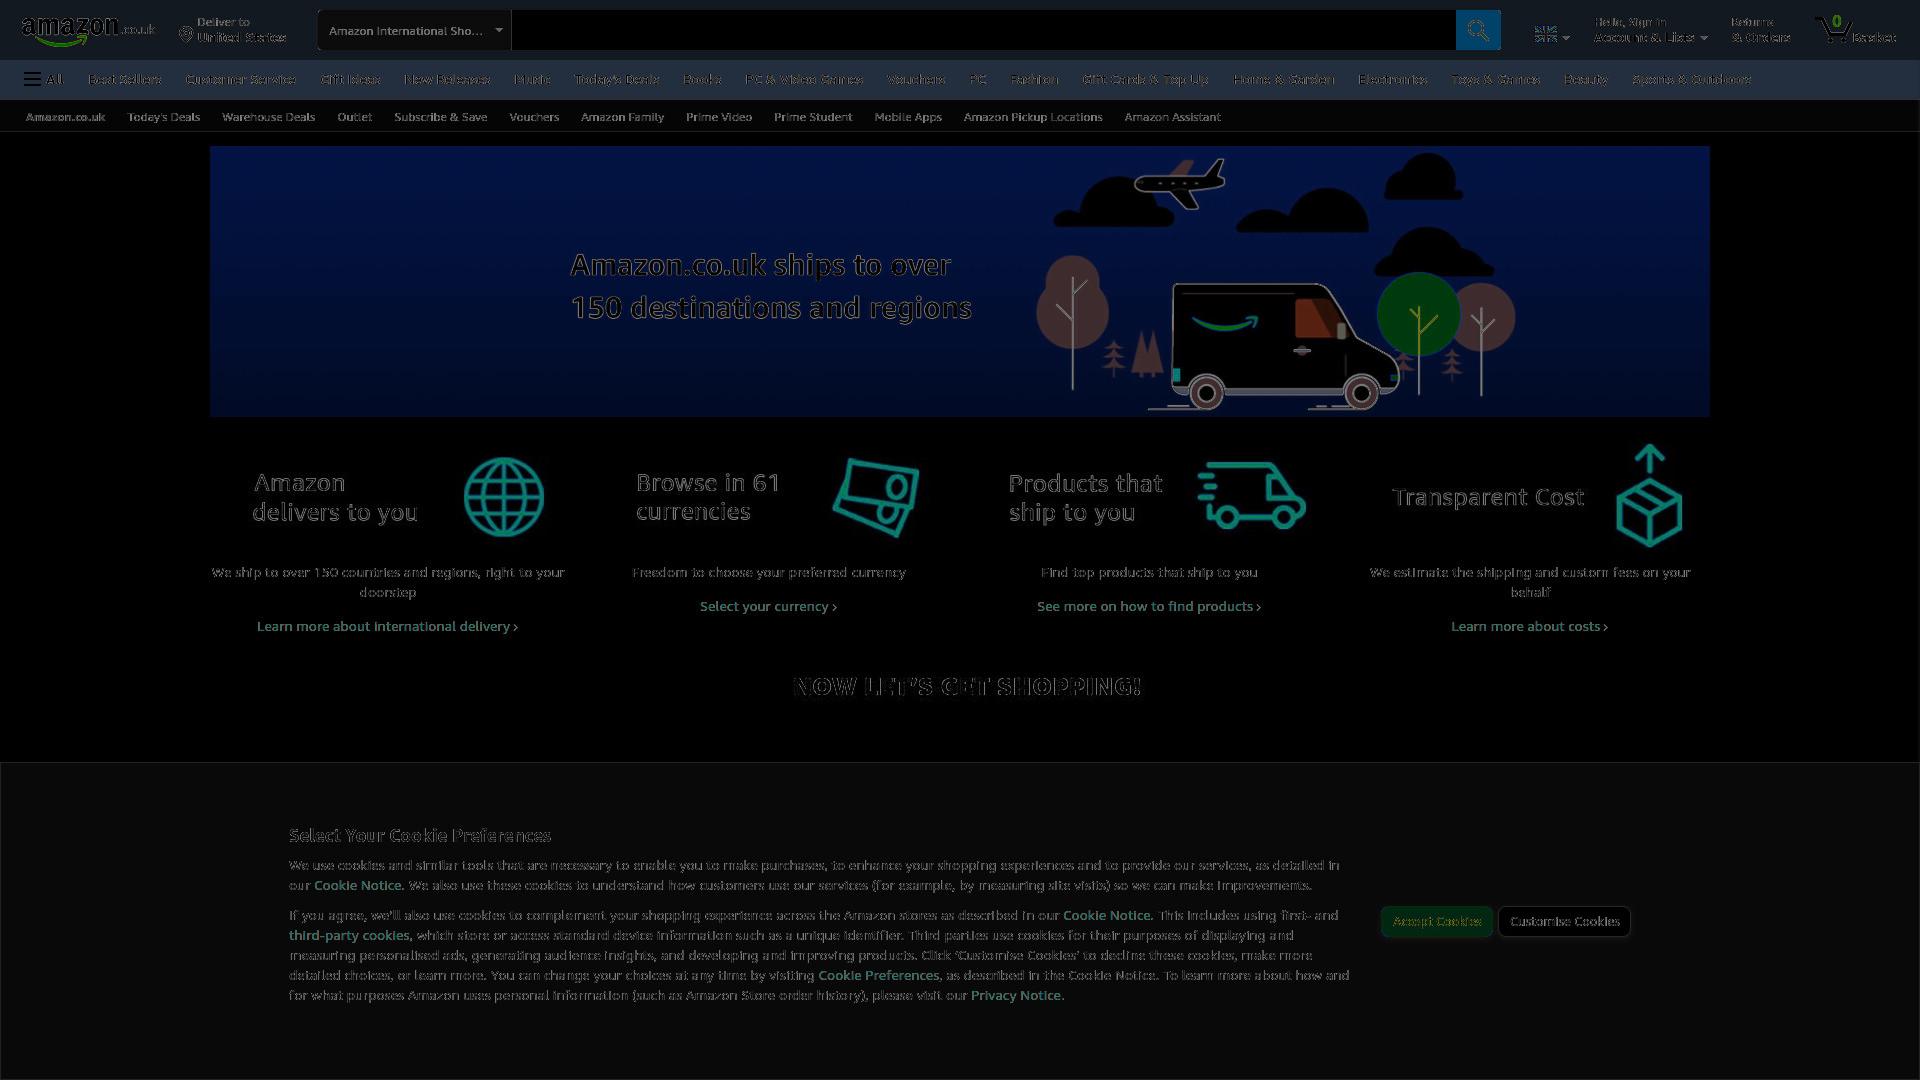Open the UK flag language selector
This screenshot has width=1920, height=1080.
point(1552,35)
